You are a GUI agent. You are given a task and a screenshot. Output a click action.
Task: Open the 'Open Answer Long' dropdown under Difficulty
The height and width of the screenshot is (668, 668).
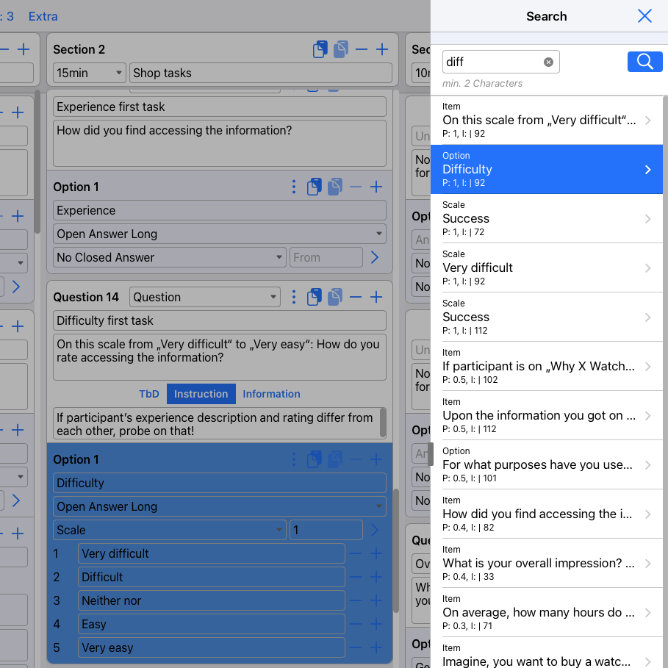pos(219,507)
